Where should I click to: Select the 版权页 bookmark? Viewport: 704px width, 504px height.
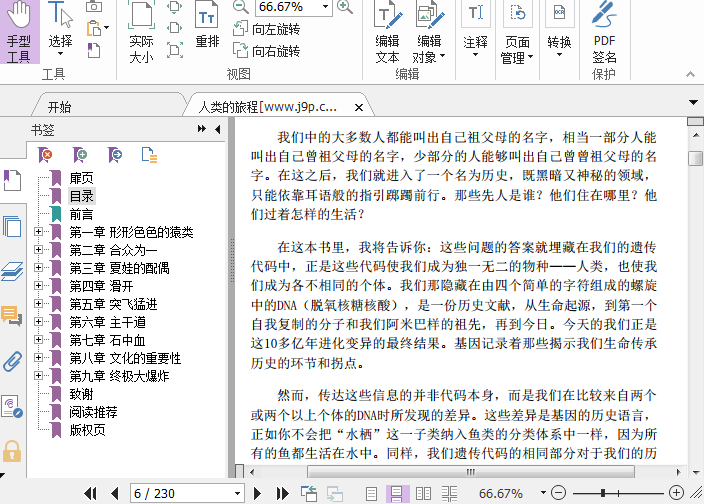coord(88,430)
